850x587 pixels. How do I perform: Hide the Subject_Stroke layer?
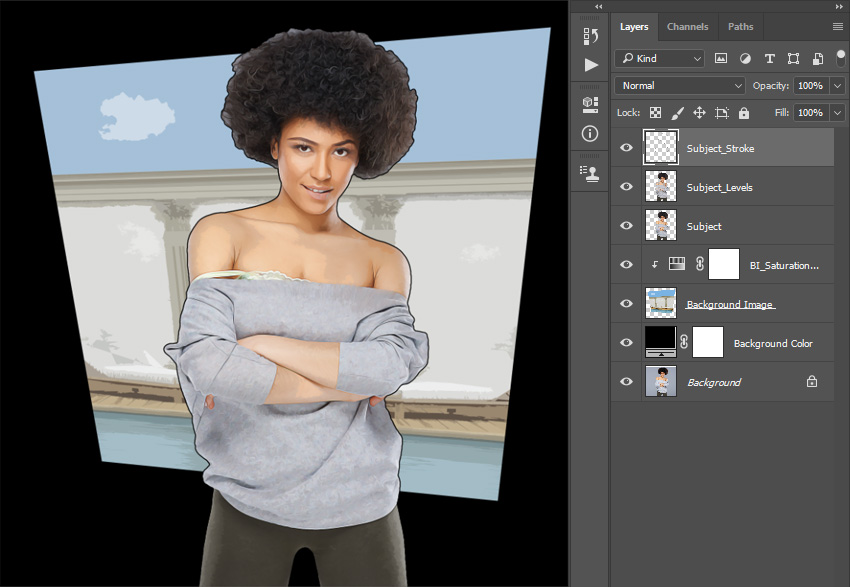click(x=627, y=148)
